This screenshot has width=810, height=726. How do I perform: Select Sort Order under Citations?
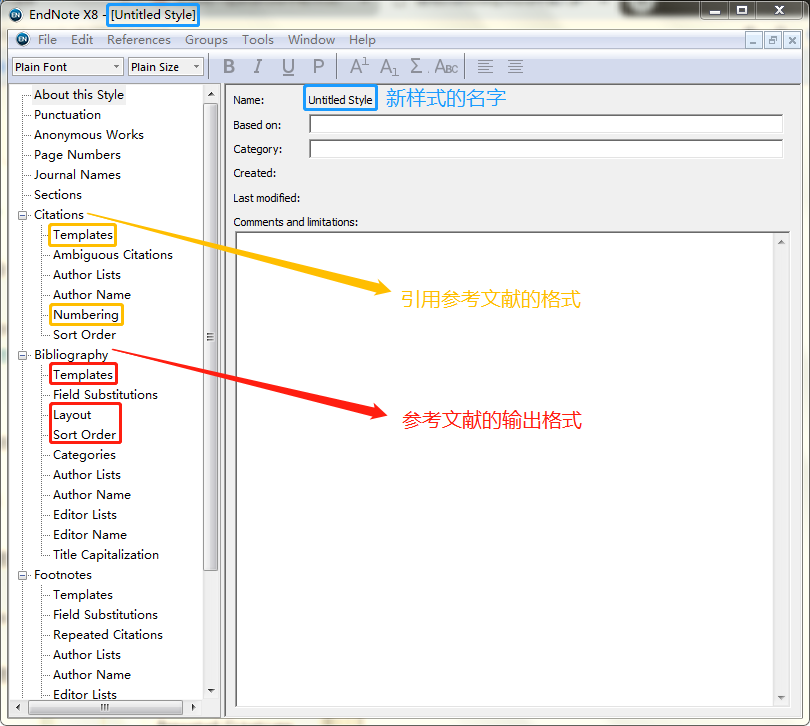(84, 335)
